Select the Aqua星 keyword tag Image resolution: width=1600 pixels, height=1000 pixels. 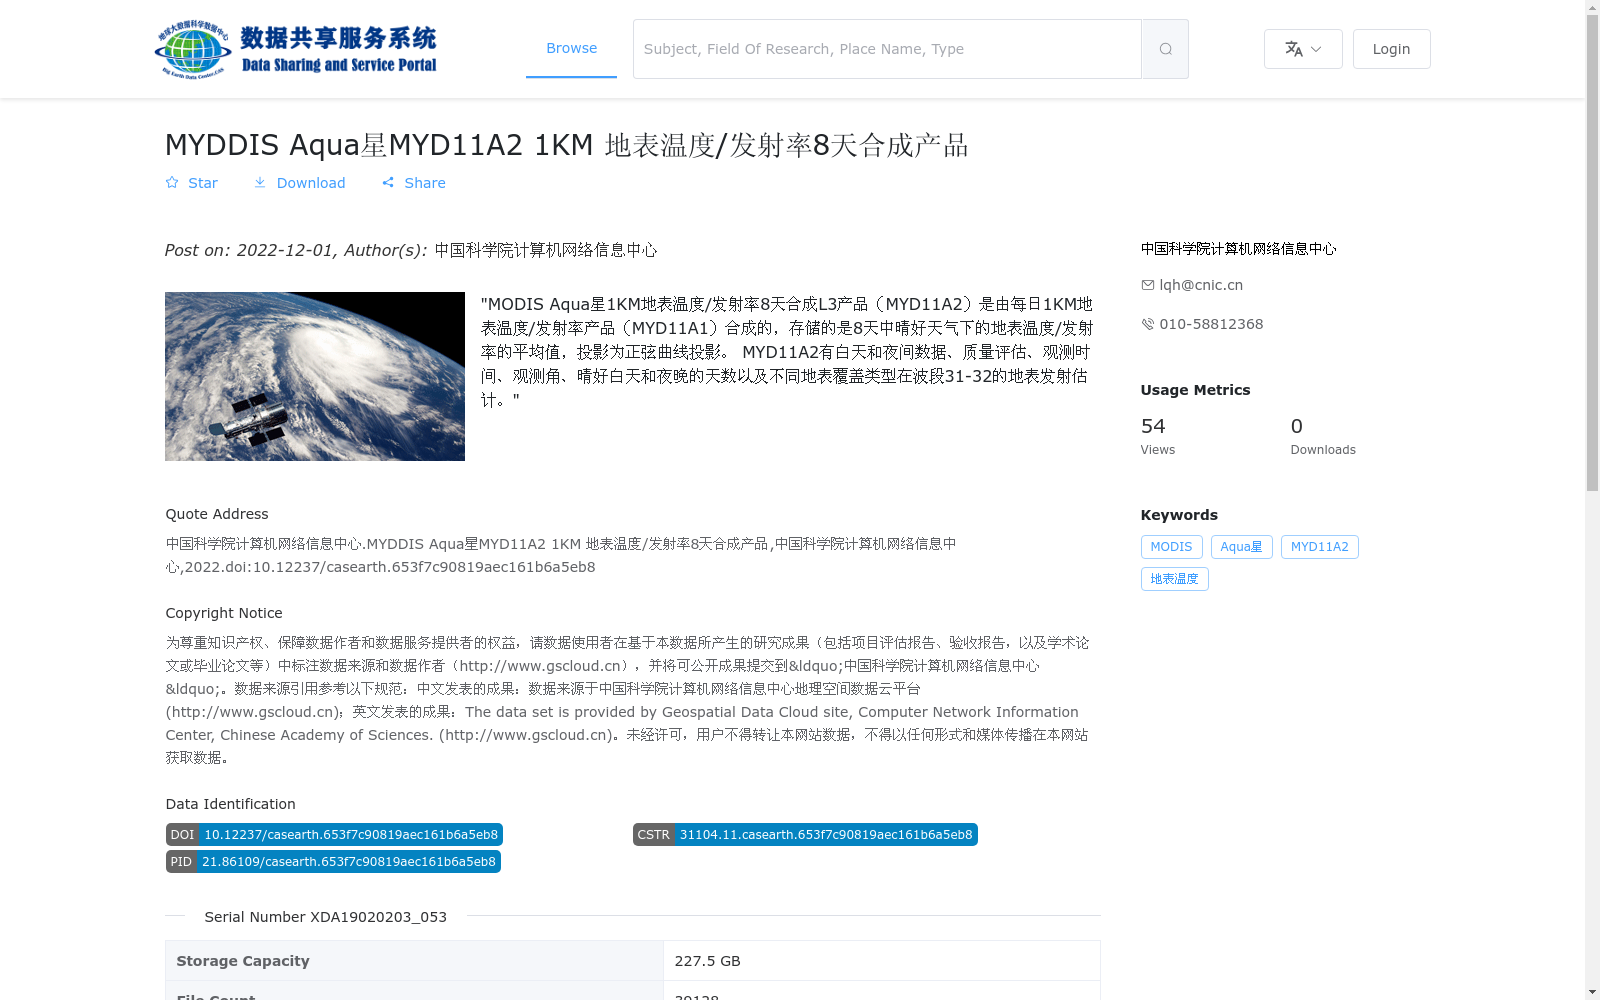(x=1241, y=547)
